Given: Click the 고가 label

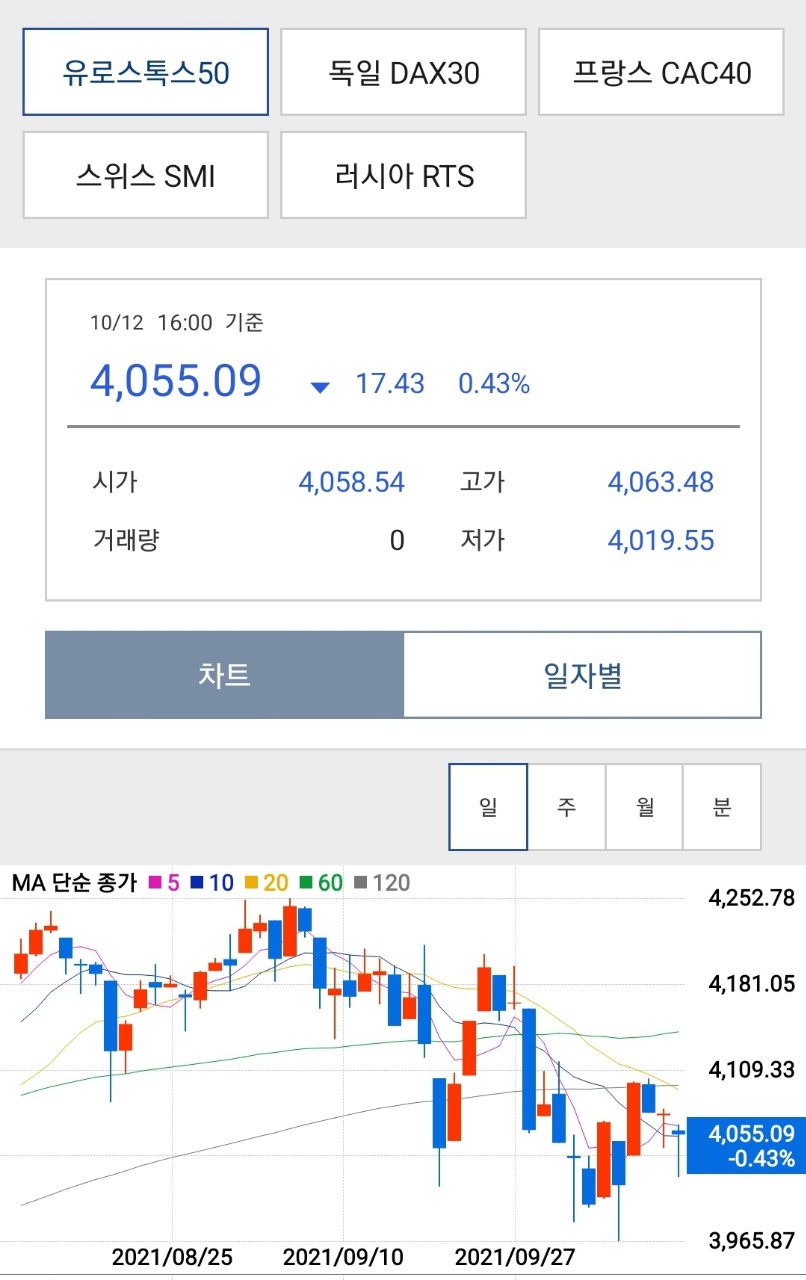Looking at the screenshot, I should (483, 483).
